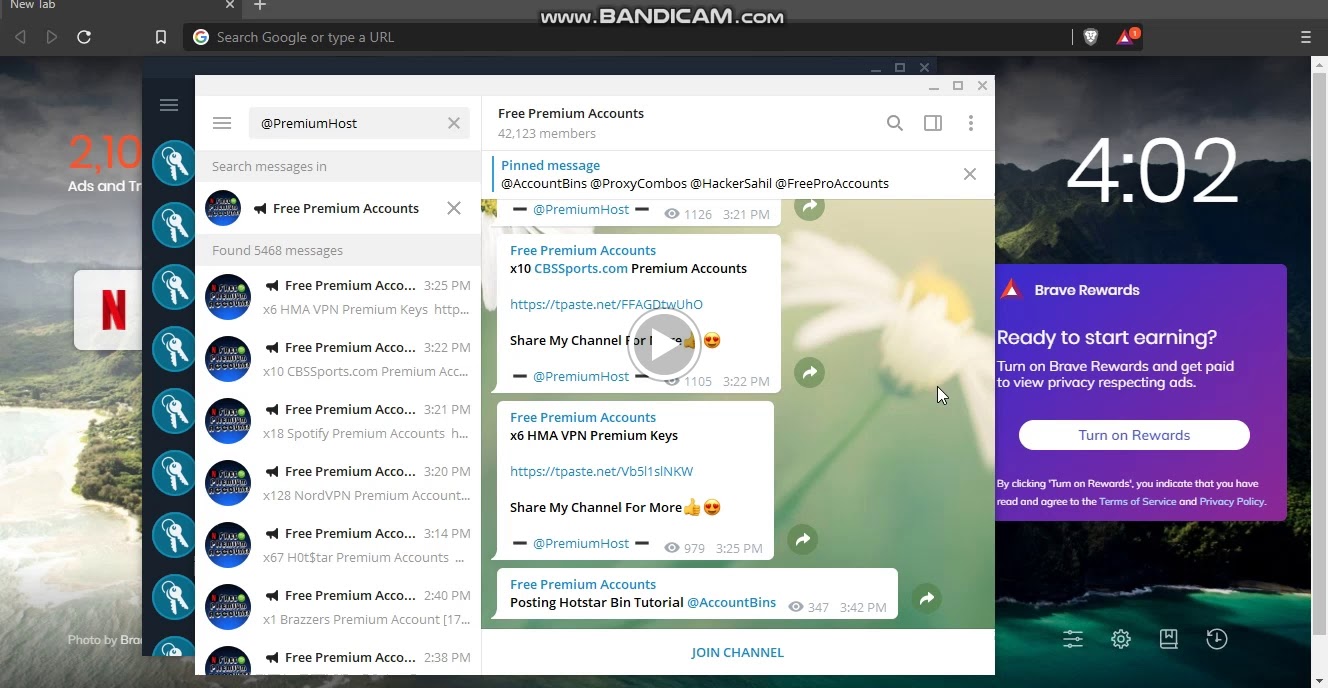Click the Found 5468 messages label

pyautogui.click(x=277, y=250)
